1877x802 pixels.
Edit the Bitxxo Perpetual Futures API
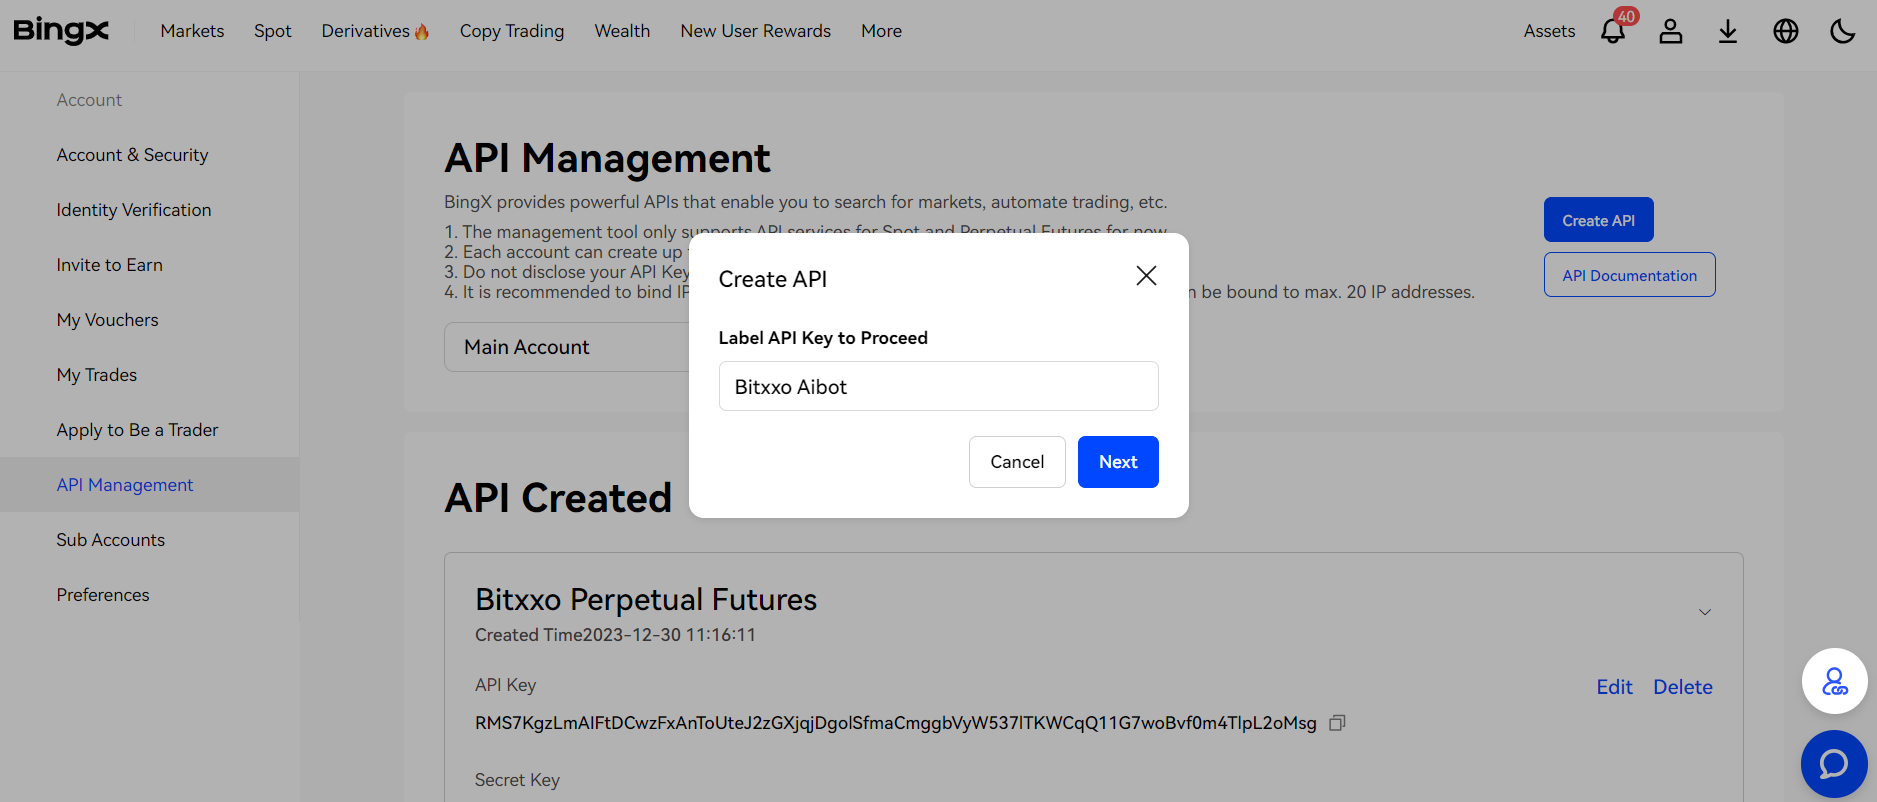pos(1614,687)
